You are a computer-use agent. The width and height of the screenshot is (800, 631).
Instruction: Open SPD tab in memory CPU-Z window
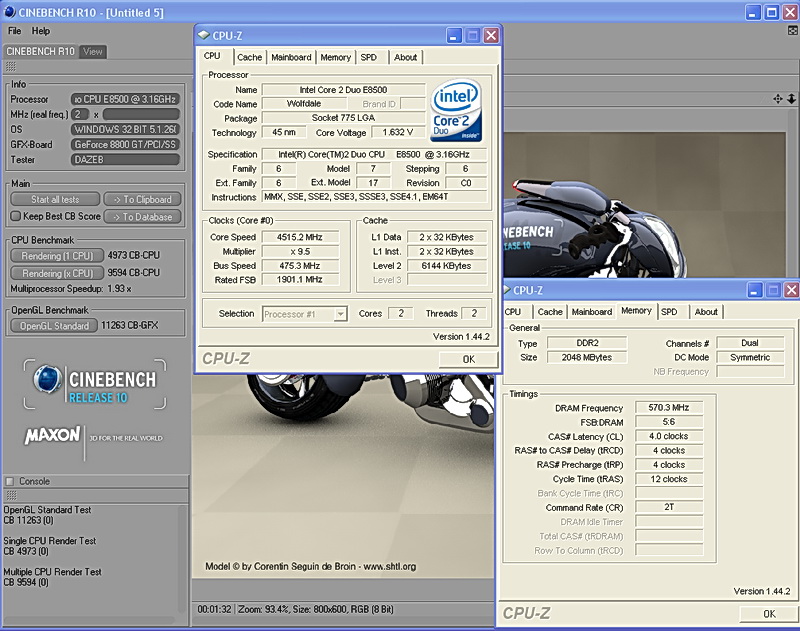click(669, 311)
